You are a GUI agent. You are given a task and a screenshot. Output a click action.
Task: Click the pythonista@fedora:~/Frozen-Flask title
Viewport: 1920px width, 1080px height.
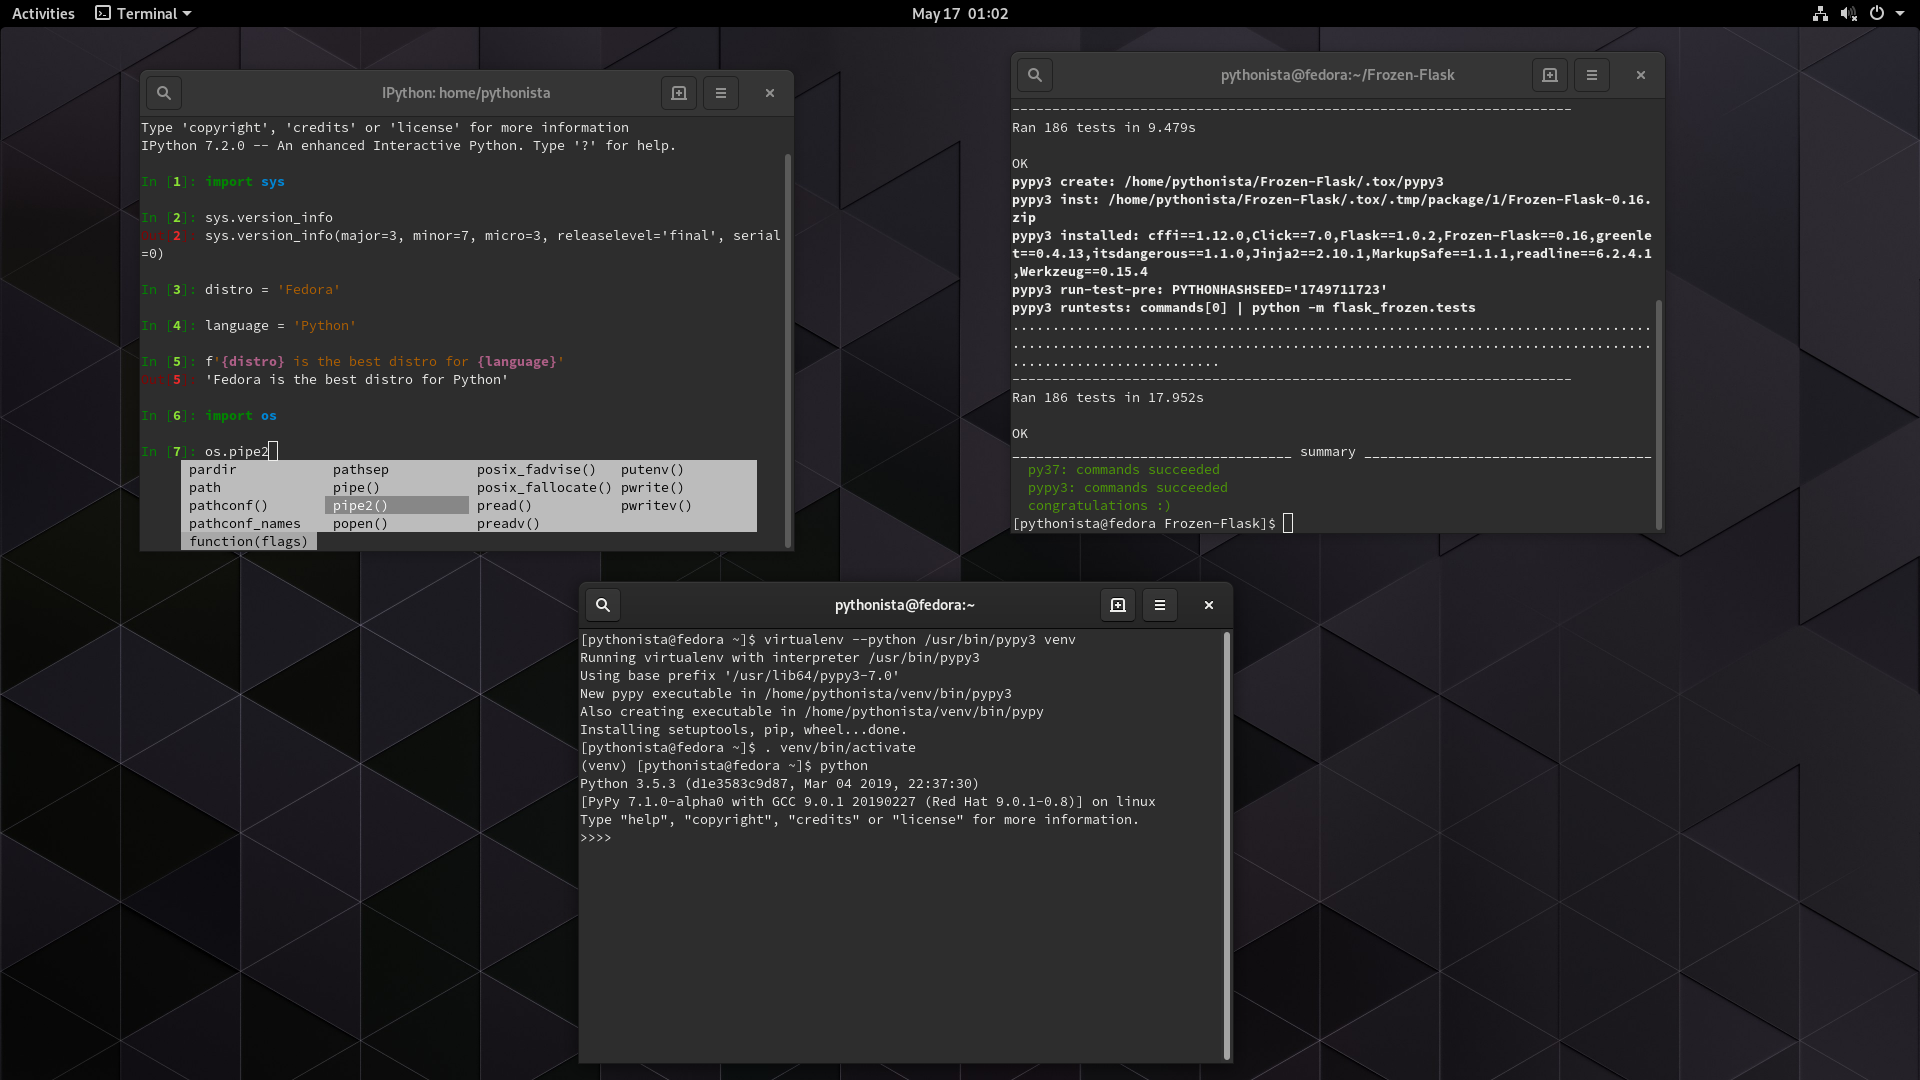(x=1337, y=75)
